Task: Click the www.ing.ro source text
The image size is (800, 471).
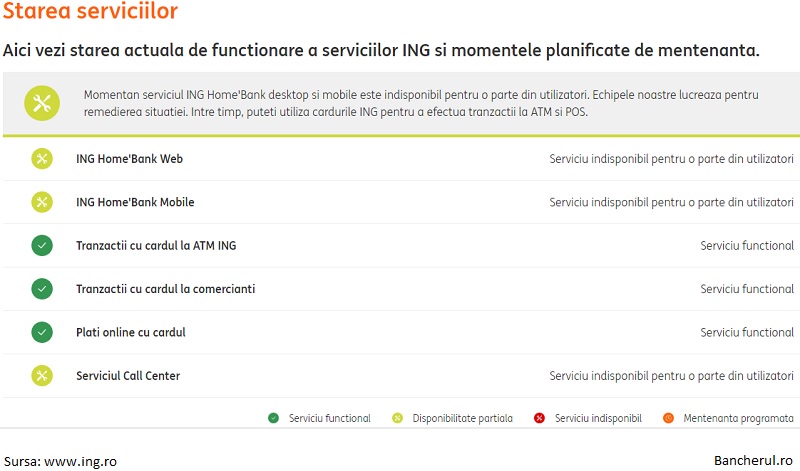Action: (x=81, y=461)
